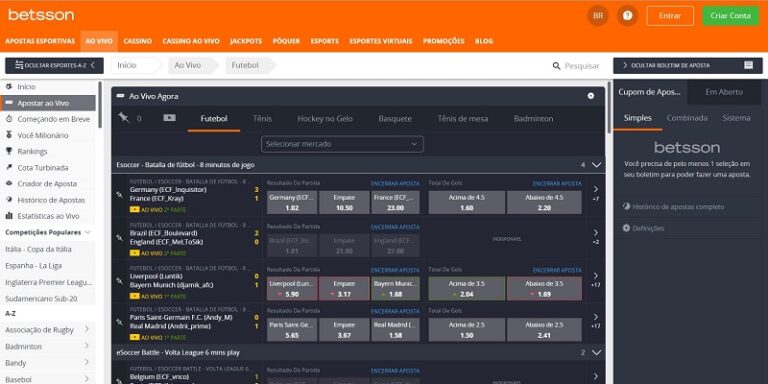Click the Entrar login button
This screenshot has height=384, width=768.
tap(670, 16)
